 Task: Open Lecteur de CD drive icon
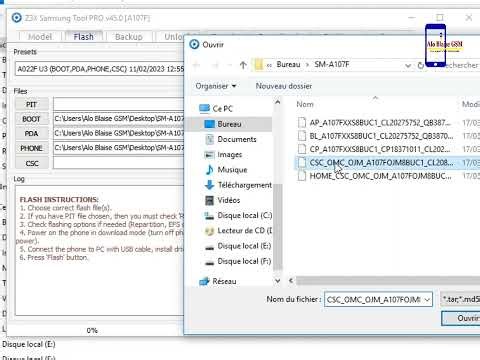click(209, 231)
